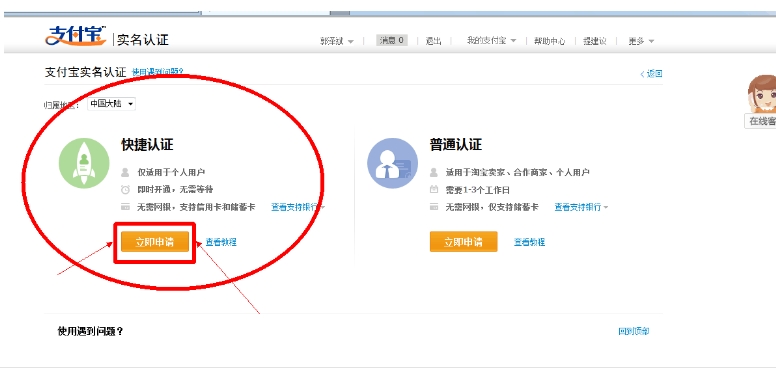Viewport: 776px width, 368px height.
Task: Click the 普通认证 heading
Action: 456,145
